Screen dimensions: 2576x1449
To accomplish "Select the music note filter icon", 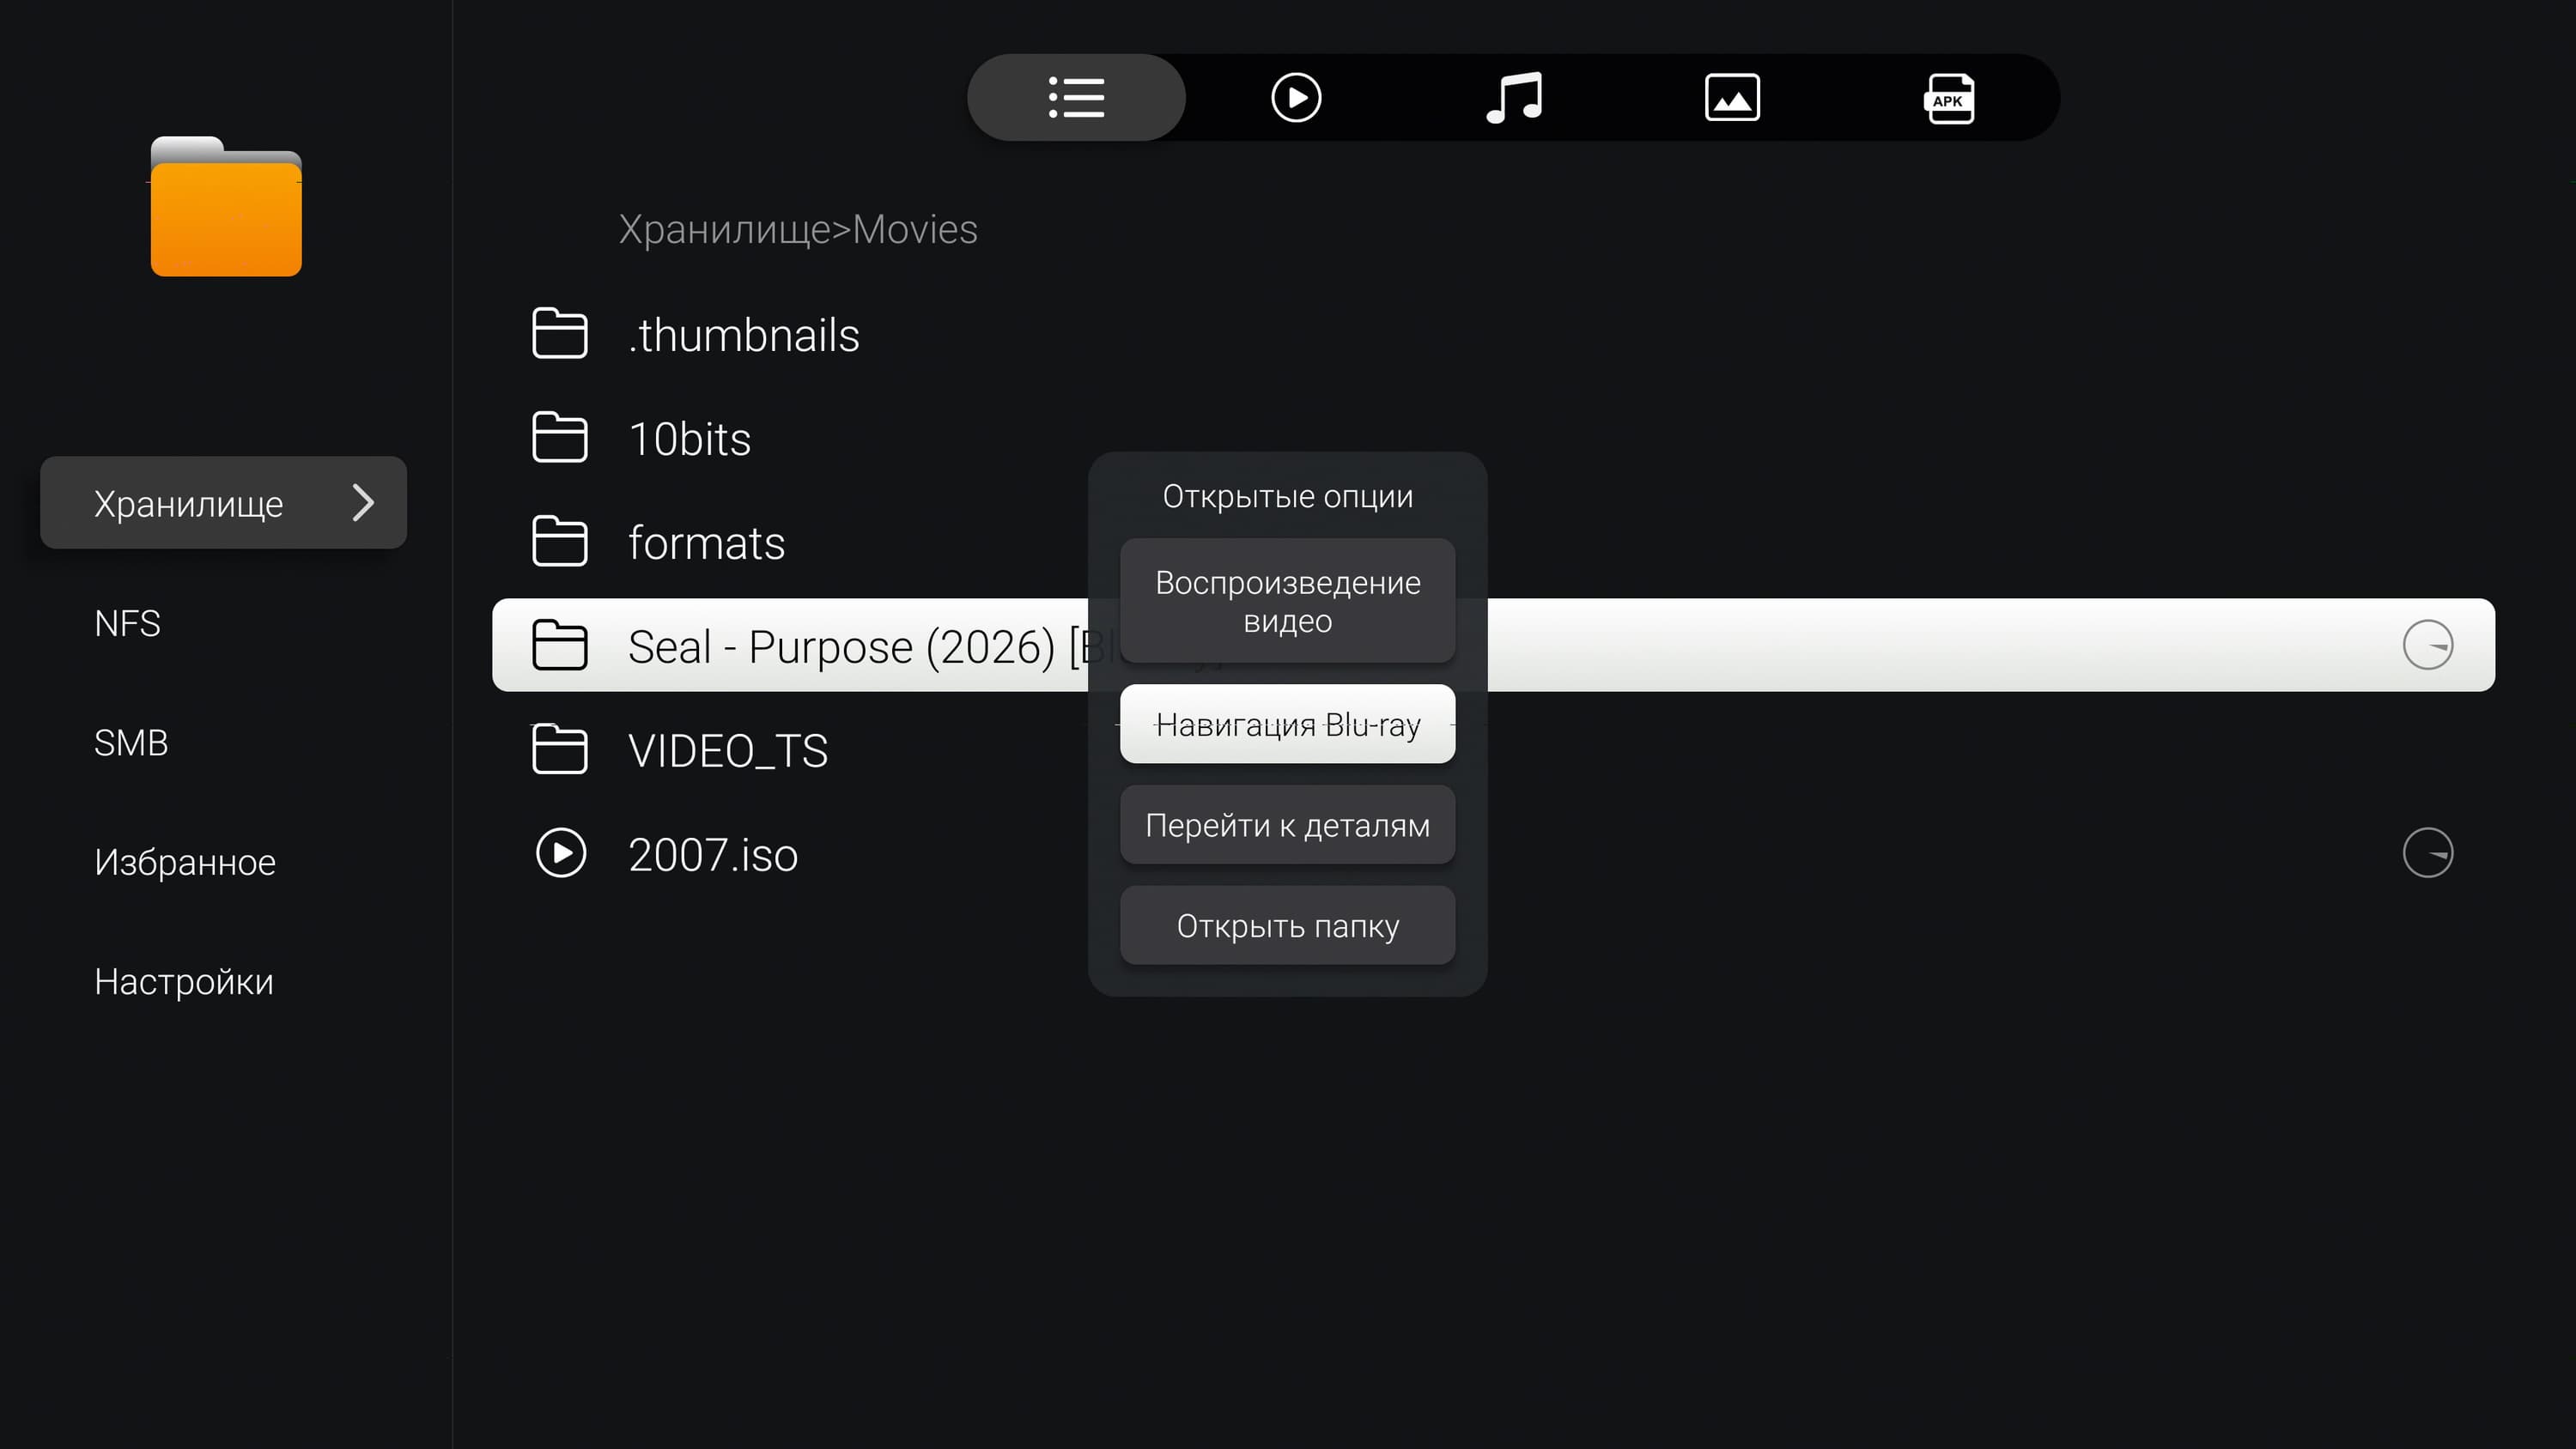I will click(1514, 98).
